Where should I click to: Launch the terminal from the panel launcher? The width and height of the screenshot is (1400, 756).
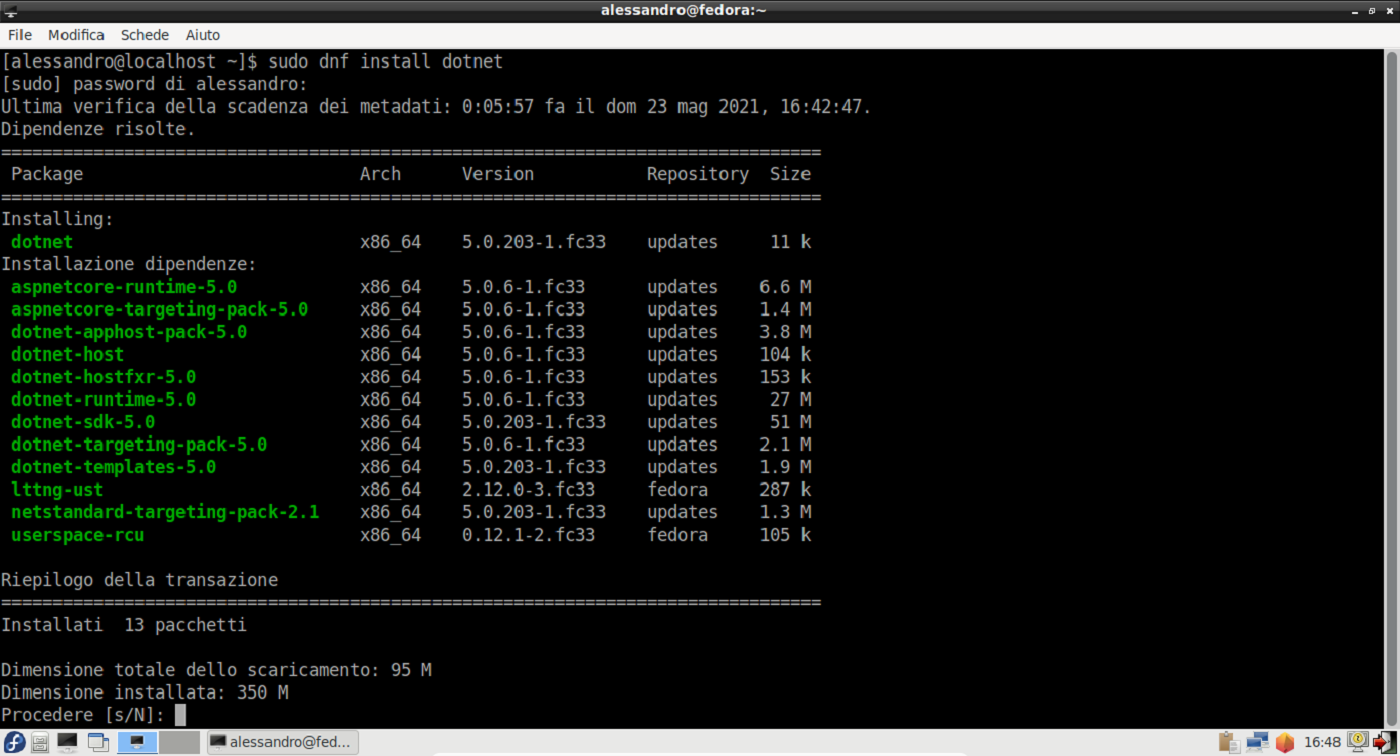[67, 742]
